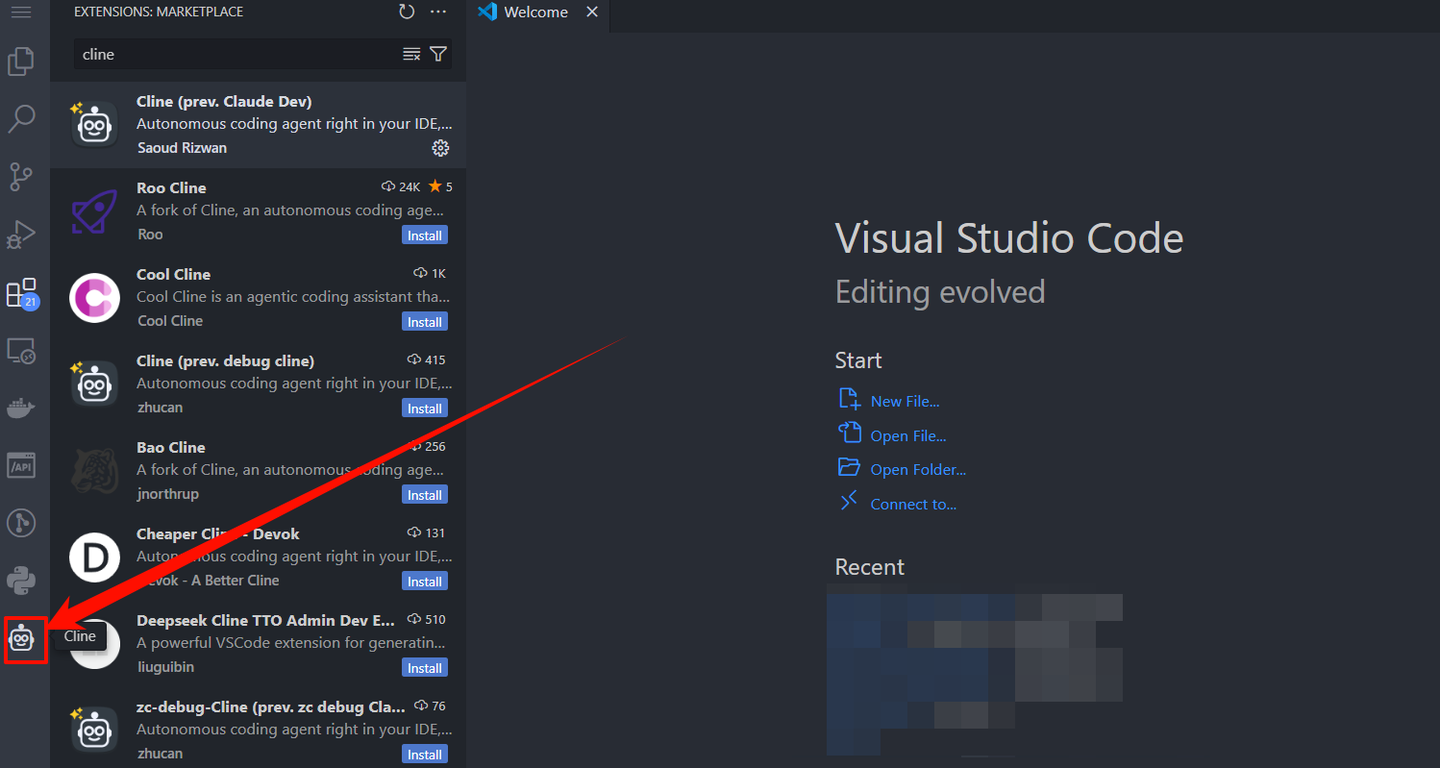Open the API view in activity bar
This screenshot has height=768, width=1440.
click(x=21, y=465)
